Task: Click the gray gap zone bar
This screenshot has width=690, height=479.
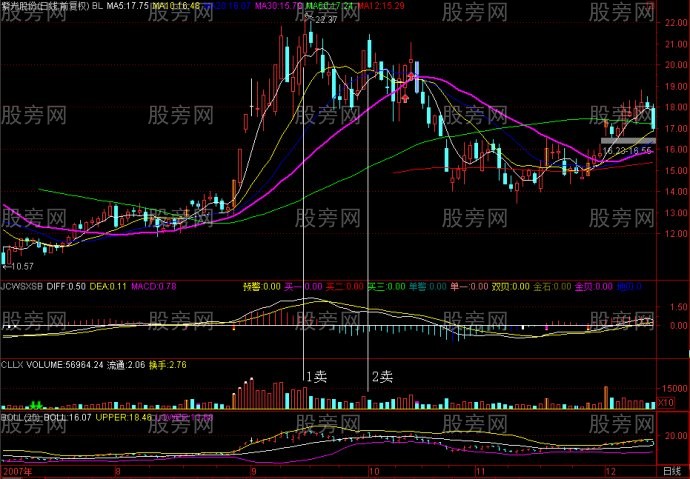Action: tap(628, 141)
